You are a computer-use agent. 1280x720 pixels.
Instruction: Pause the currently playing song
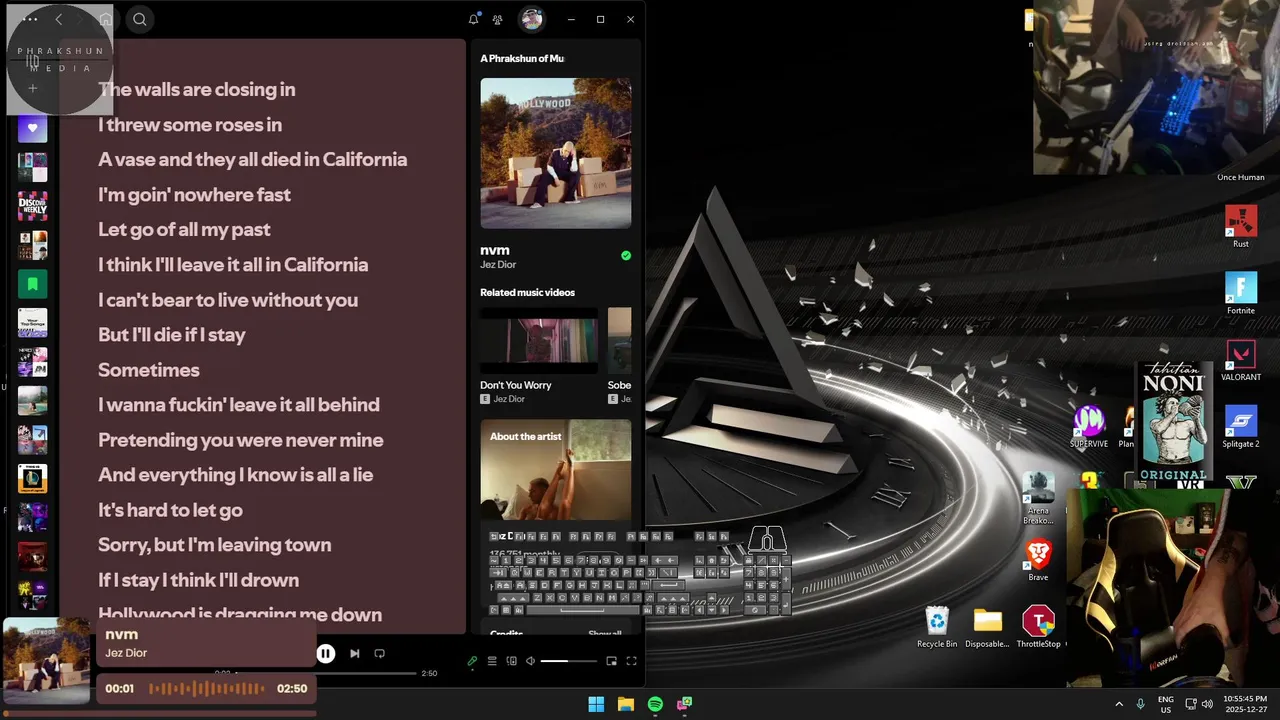click(x=326, y=653)
